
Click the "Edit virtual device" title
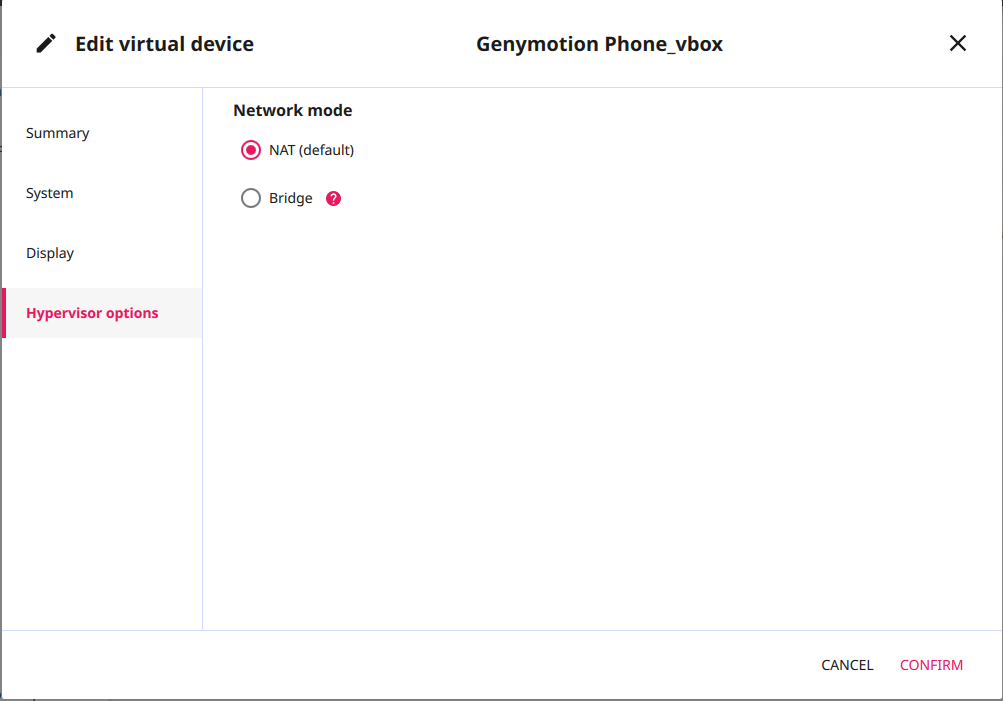164,44
